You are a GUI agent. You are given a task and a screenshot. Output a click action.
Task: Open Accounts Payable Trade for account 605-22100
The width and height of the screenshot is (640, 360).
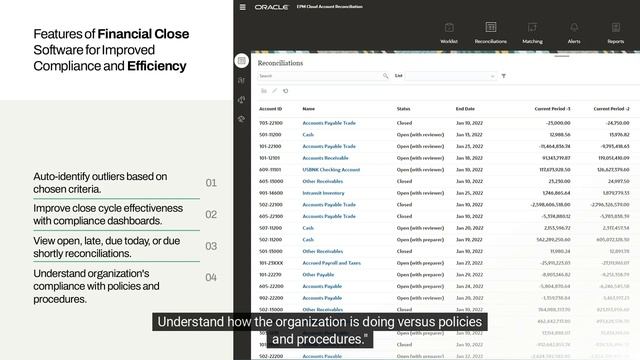(329, 216)
